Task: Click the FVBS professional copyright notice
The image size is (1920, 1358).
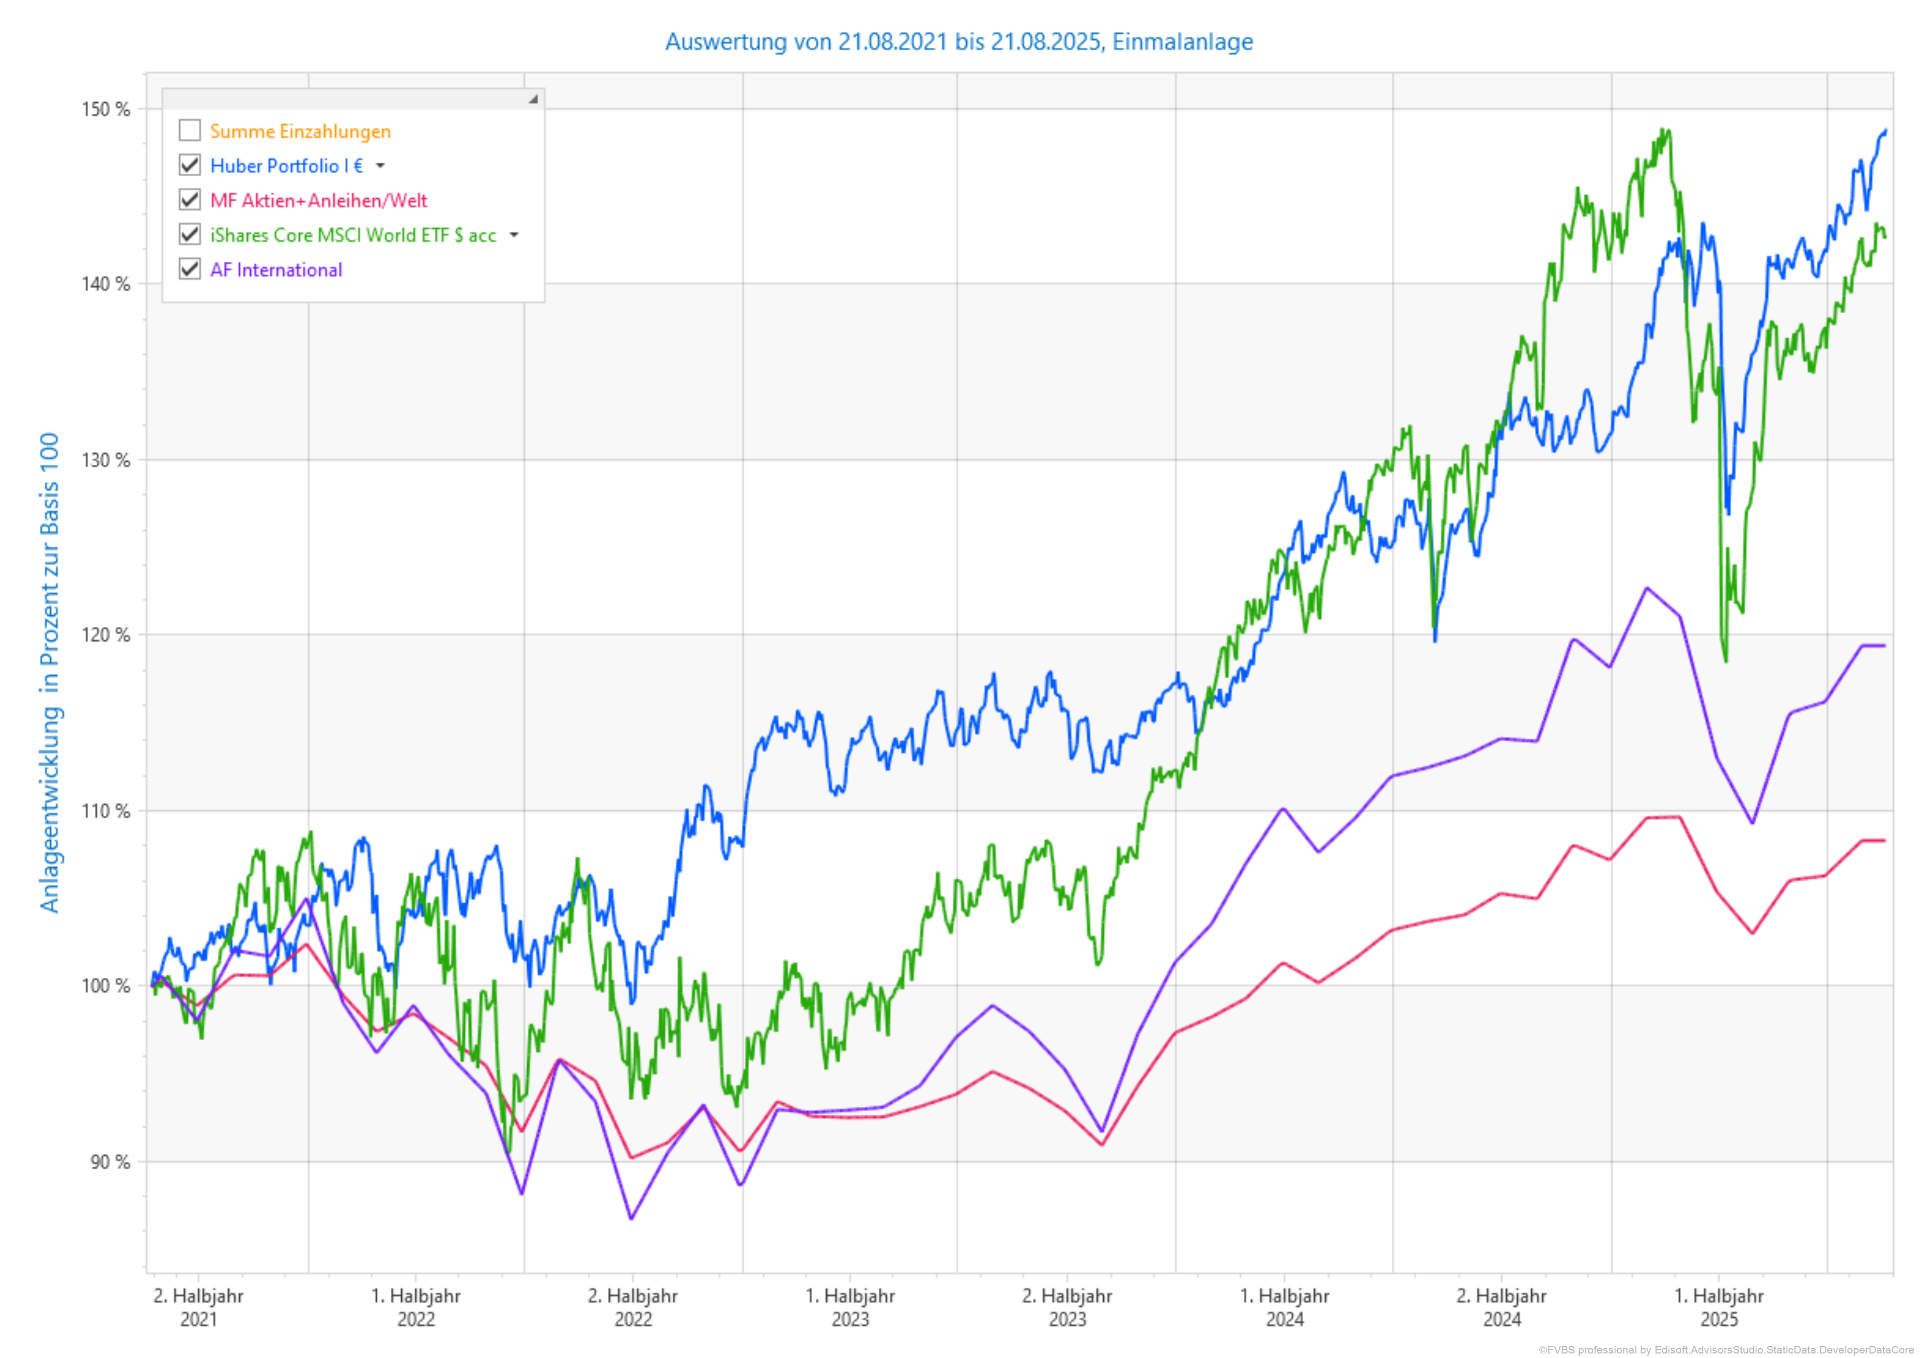Action: (1725, 1350)
